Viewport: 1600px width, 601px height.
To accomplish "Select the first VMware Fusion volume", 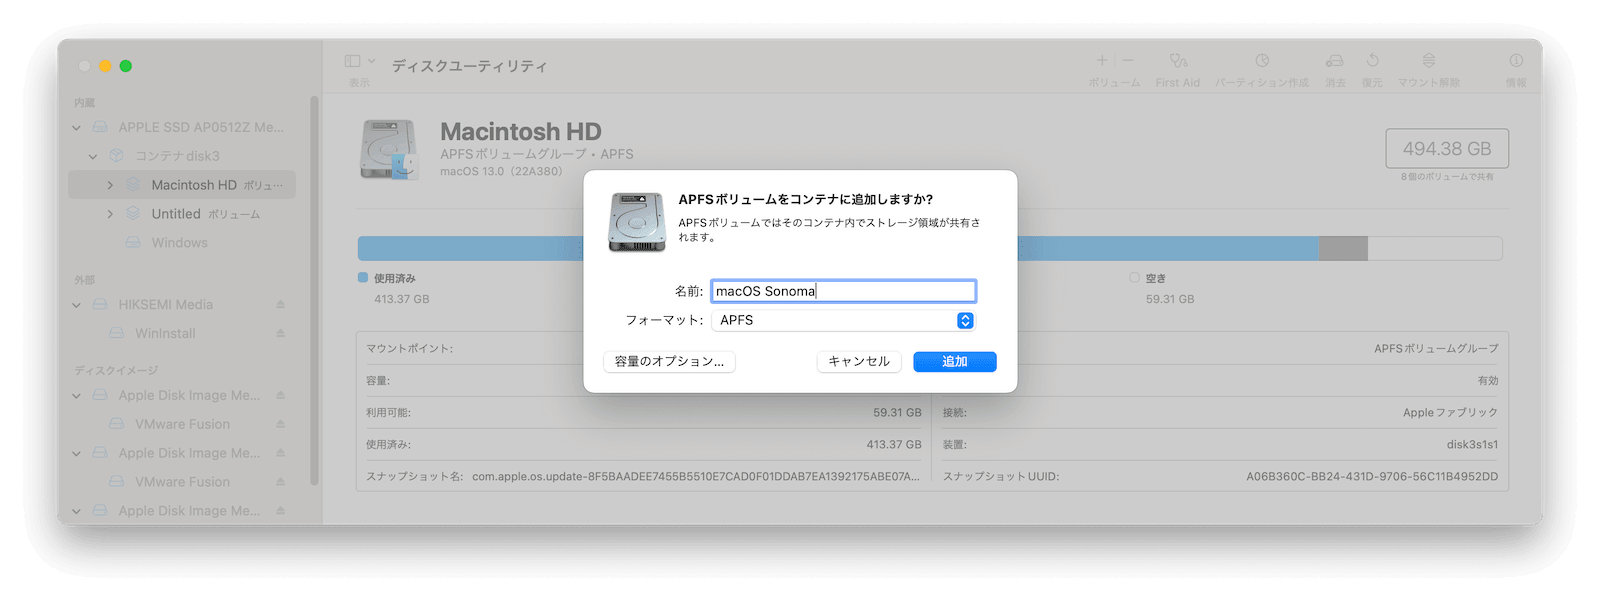I will click(182, 424).
